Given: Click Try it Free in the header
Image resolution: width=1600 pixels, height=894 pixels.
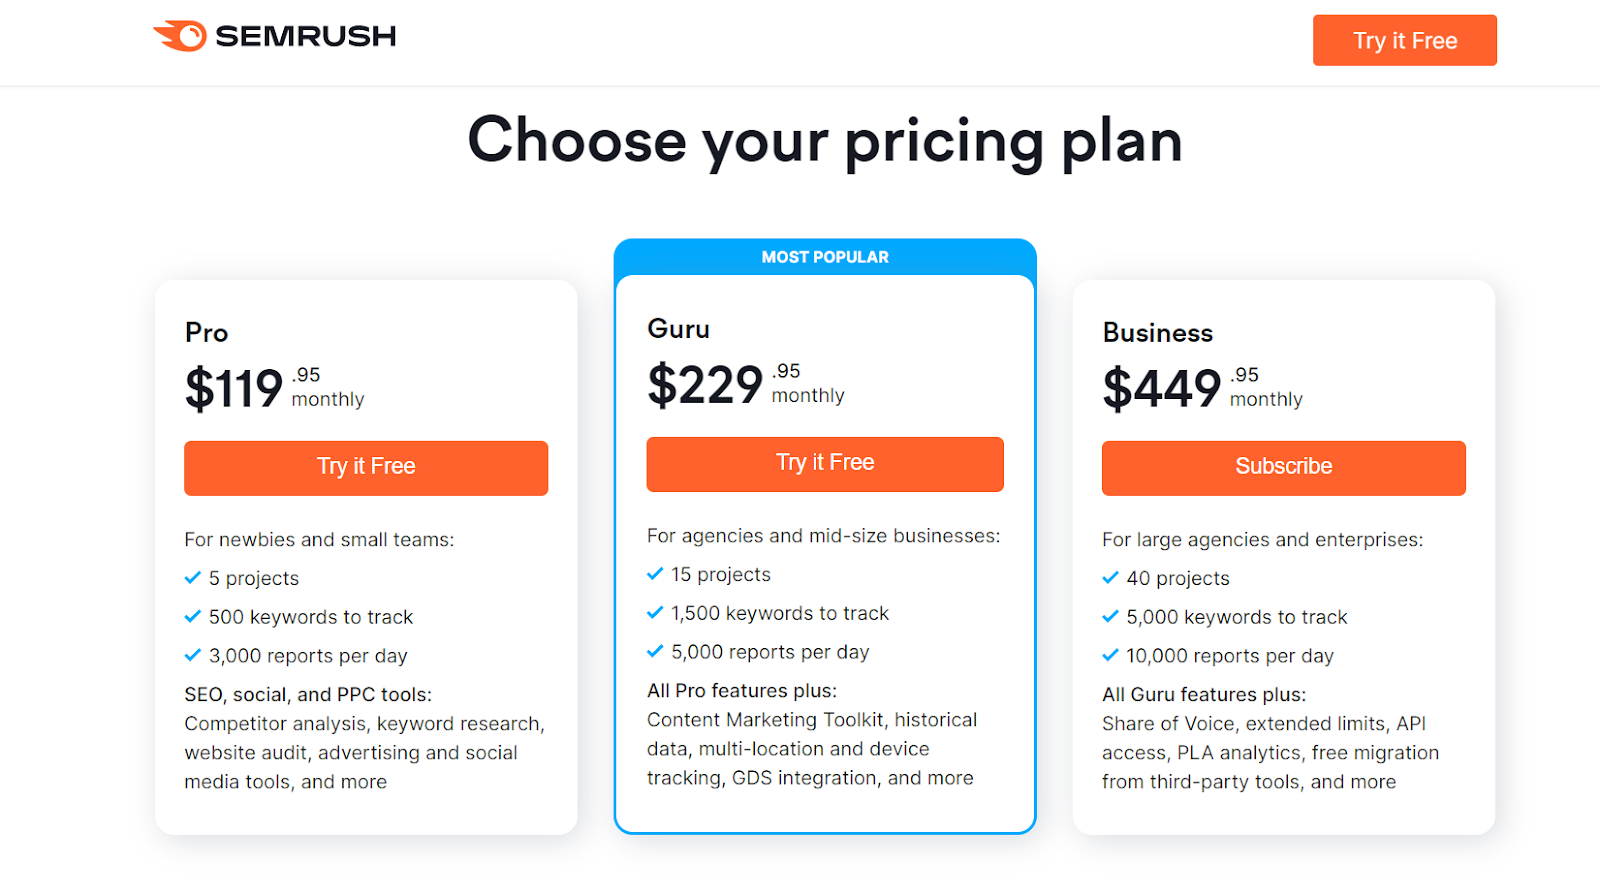Looking at the screenshot, I should click(1405, 40).
